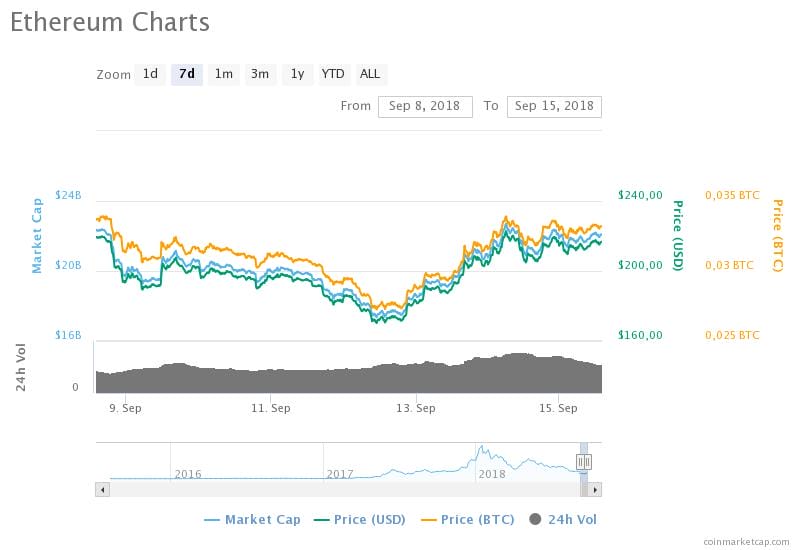The height and width of the screenshot is (550, 800).
Task: Click the 2017 label in navigator
Action: click(x=340, y=474)
